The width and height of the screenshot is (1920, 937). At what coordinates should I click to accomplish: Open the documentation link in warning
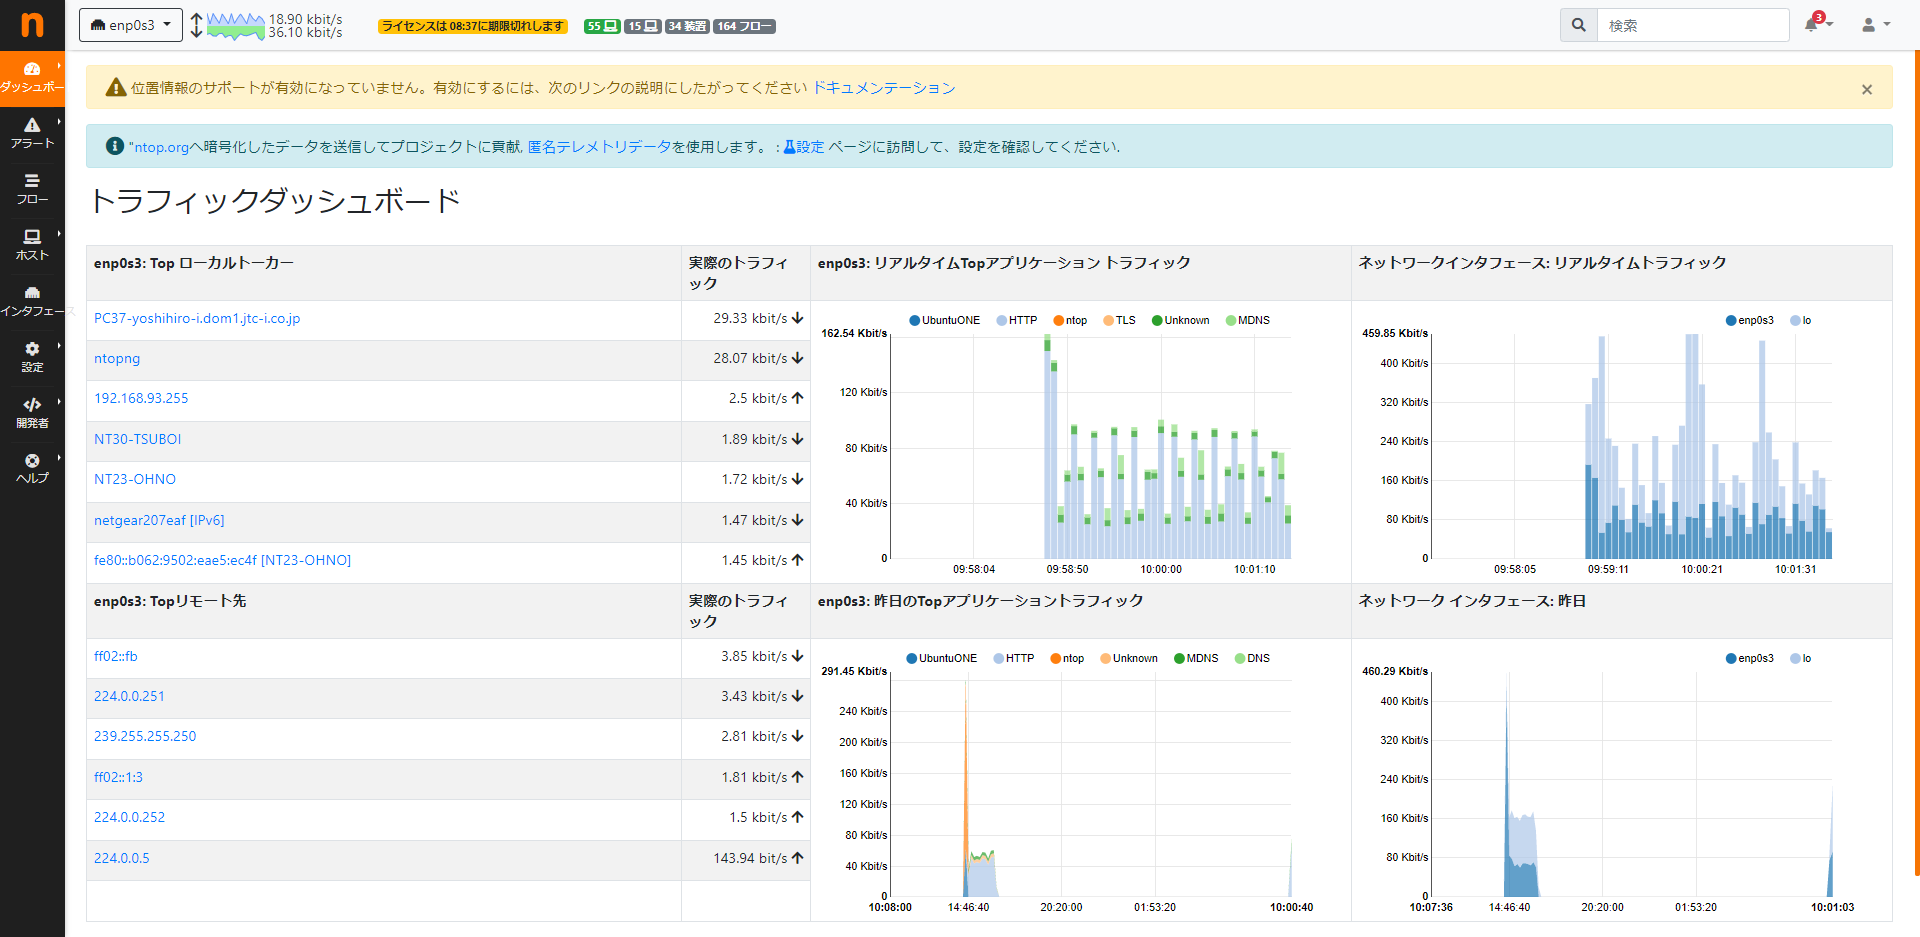[884, 88]
